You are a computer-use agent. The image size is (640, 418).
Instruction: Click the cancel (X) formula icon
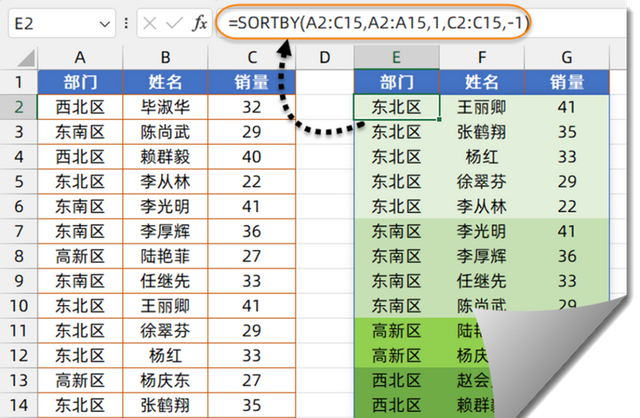coord(150,24)
